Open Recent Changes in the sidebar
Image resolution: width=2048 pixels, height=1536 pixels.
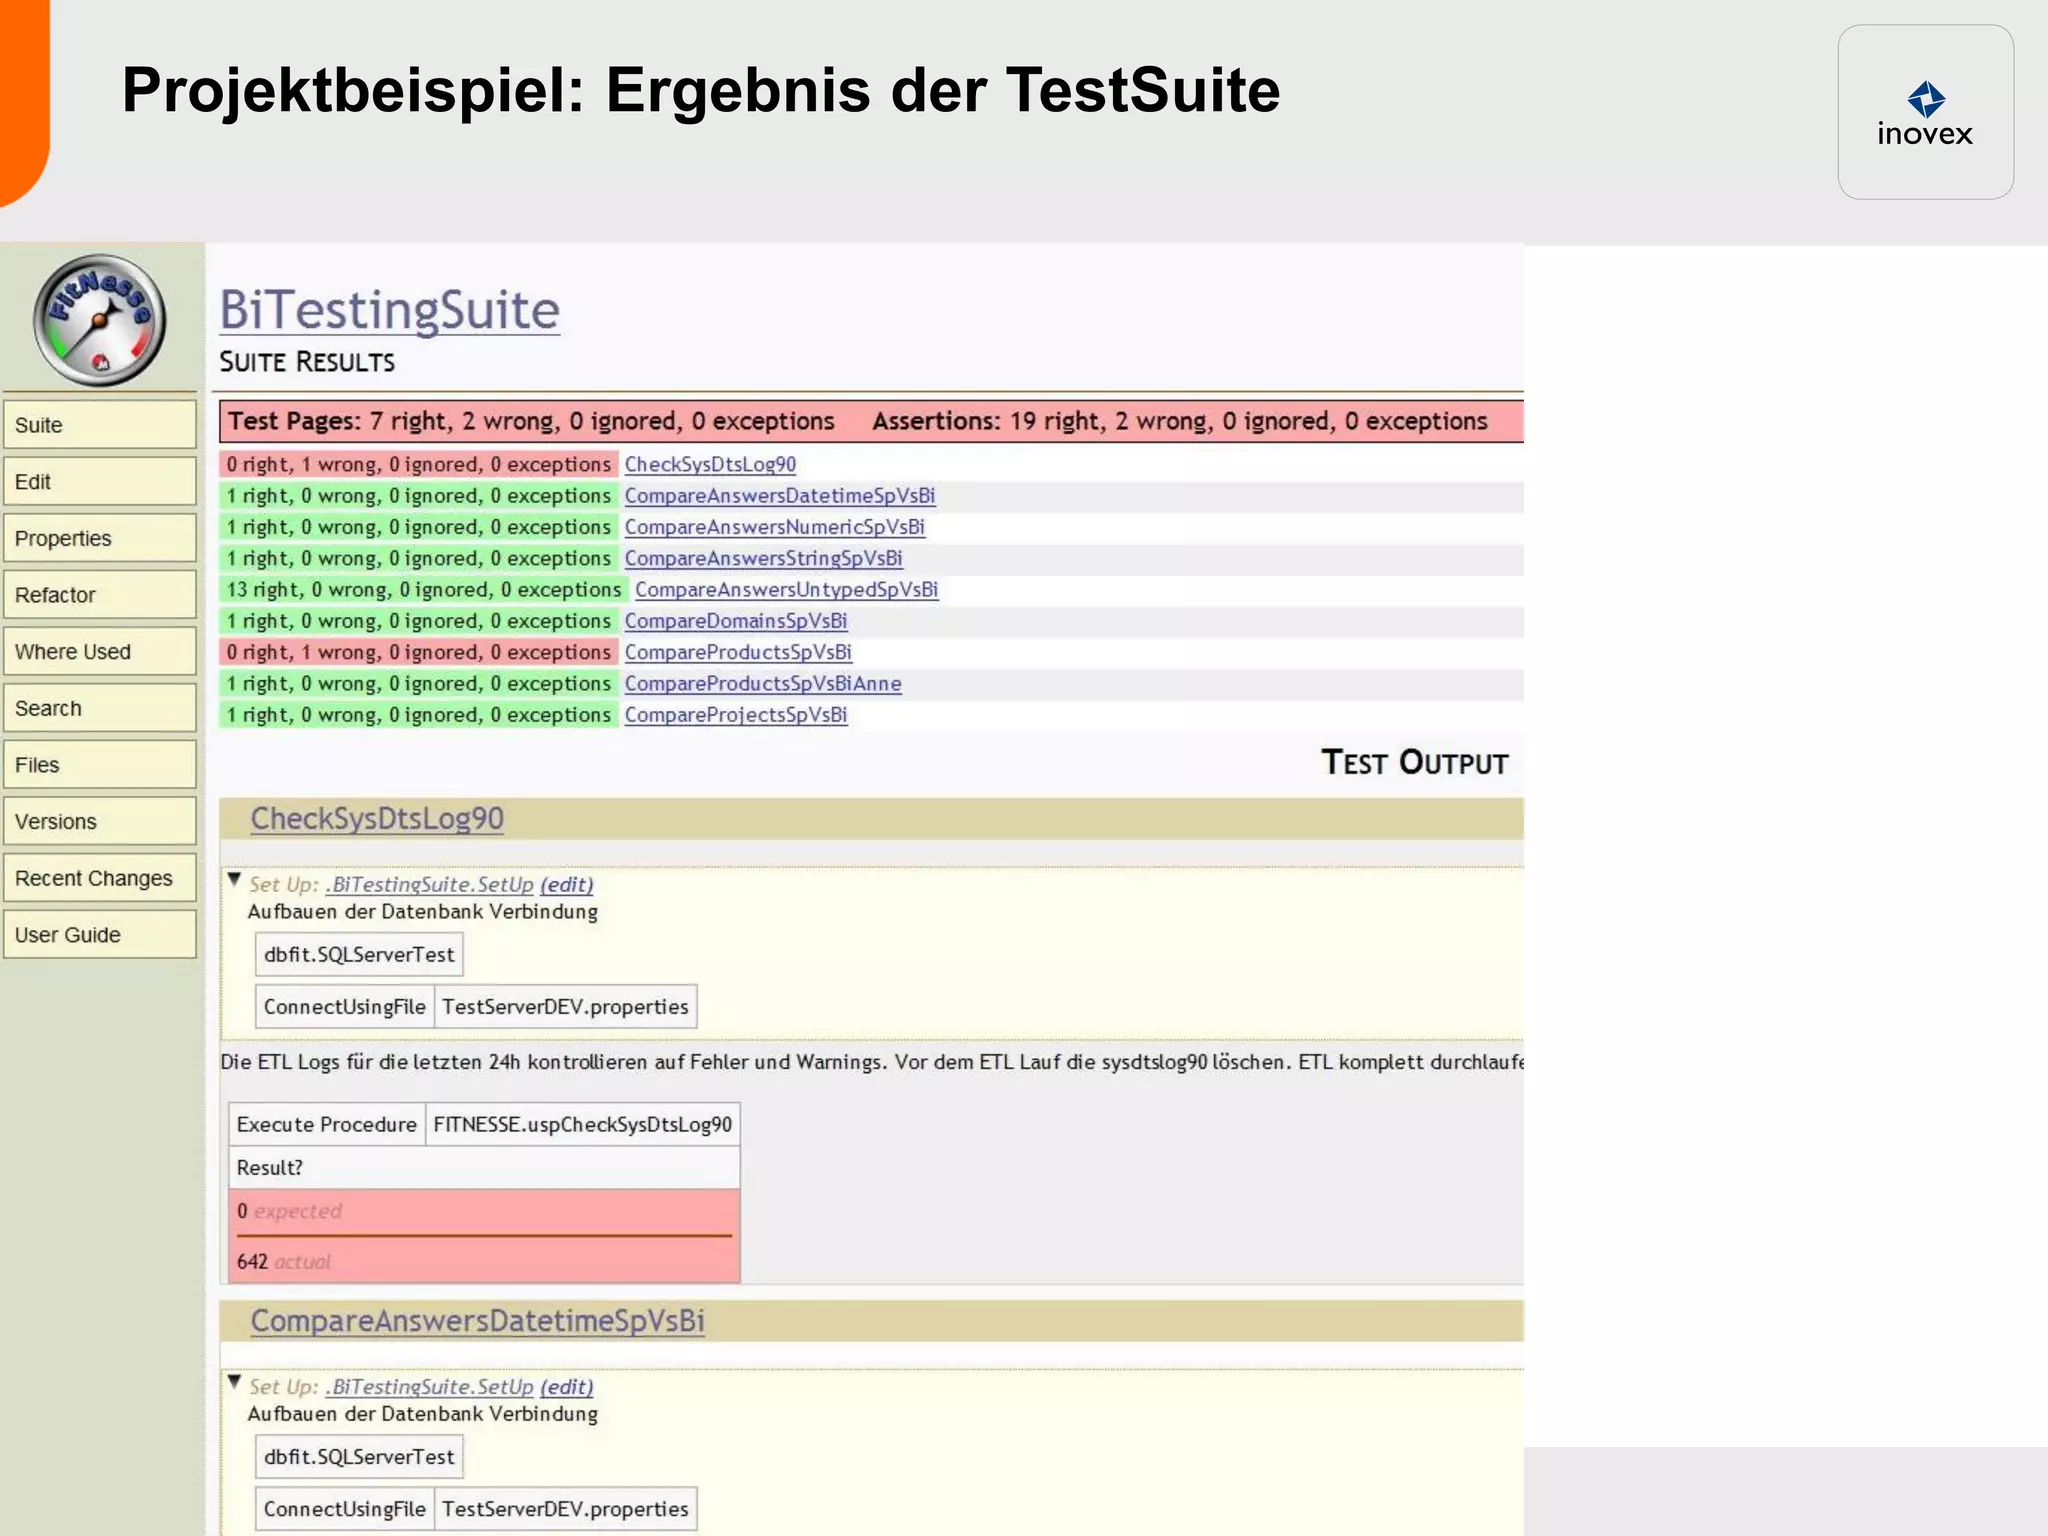[x=99, y=878]
